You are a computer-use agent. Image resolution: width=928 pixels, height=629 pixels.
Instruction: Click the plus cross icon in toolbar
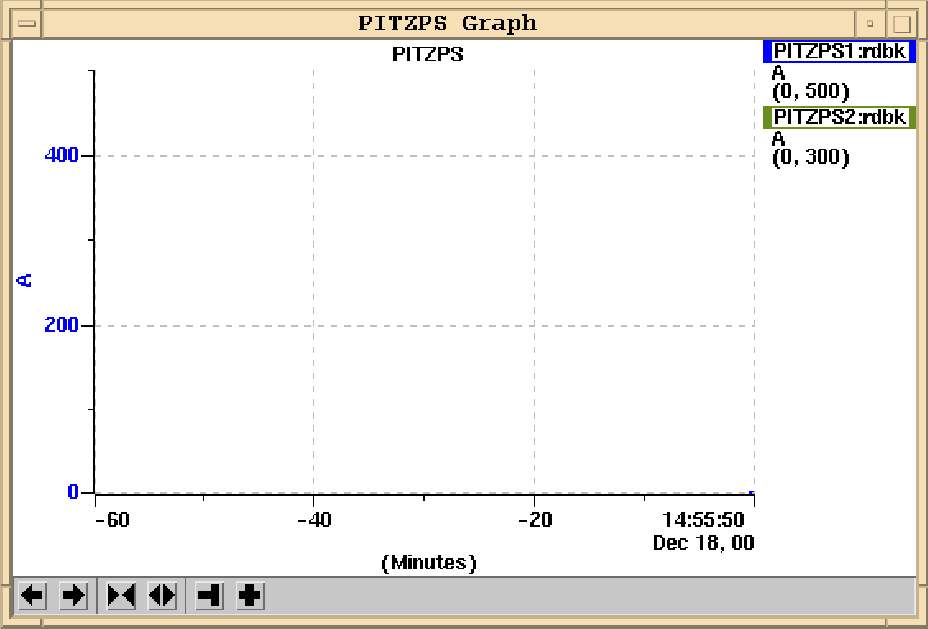tap(250, 595)
